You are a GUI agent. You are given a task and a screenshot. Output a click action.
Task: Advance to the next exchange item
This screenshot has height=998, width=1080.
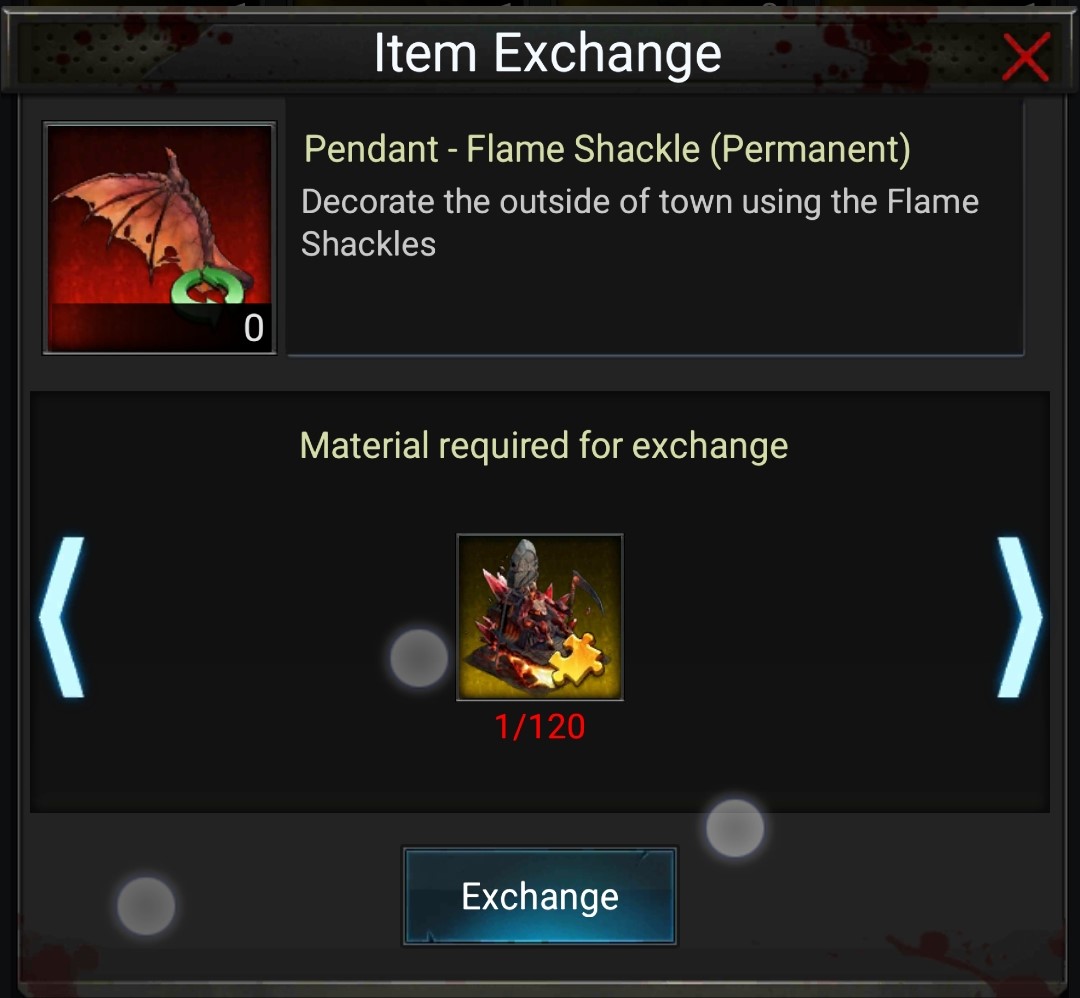(x=1020, y=617)
